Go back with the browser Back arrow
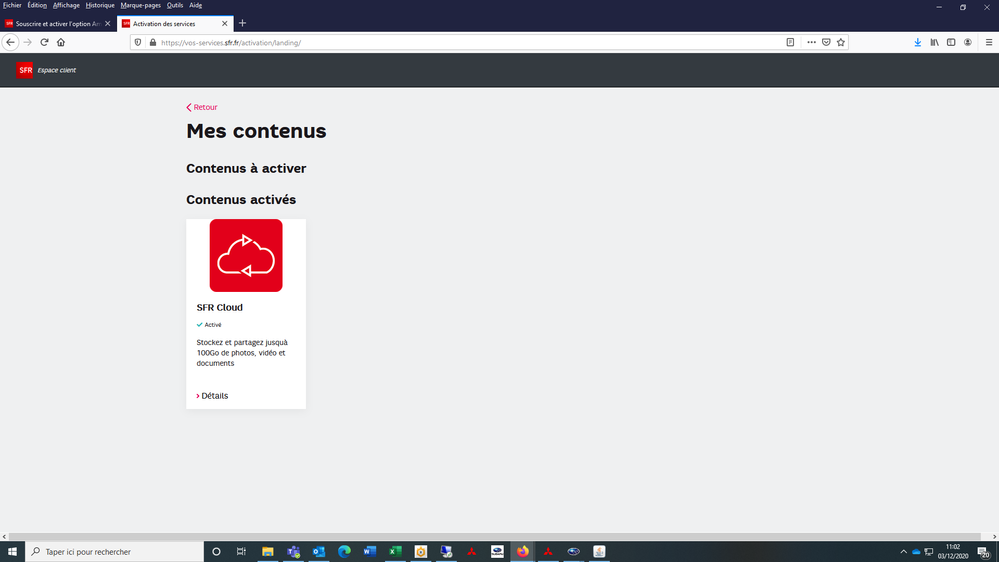Viewport: 999px width, 562px height. pos(10,42)
